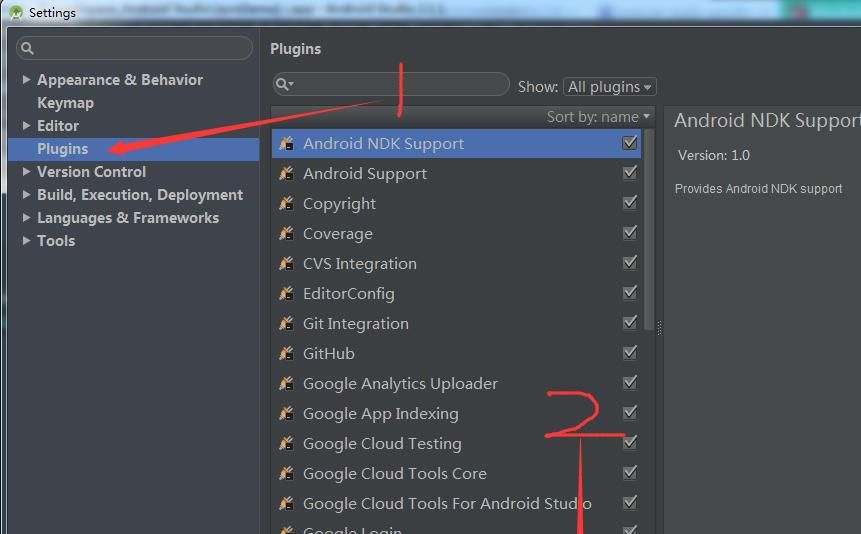861x534 pixels.
Task: Click the Coverage plugin icon
Action: [286, 233]
